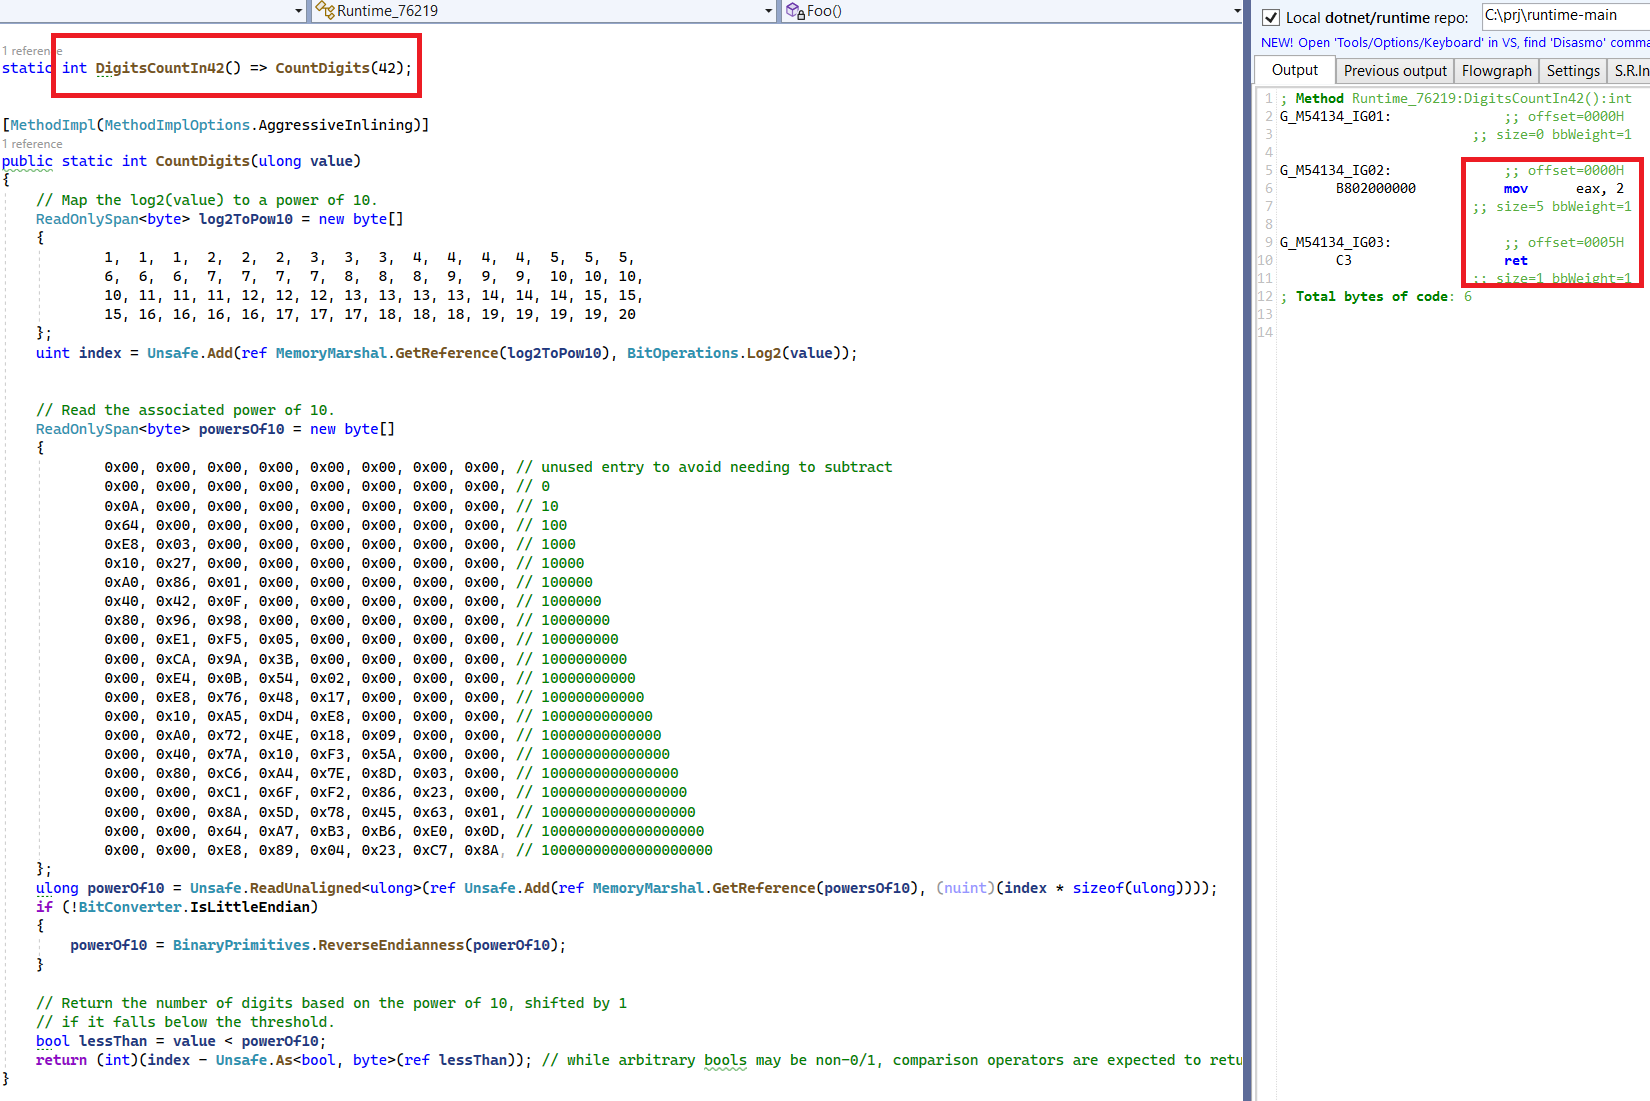Click the '; Method Runtime_76219:DigitsCountIn42' header line

point(1456,99)
